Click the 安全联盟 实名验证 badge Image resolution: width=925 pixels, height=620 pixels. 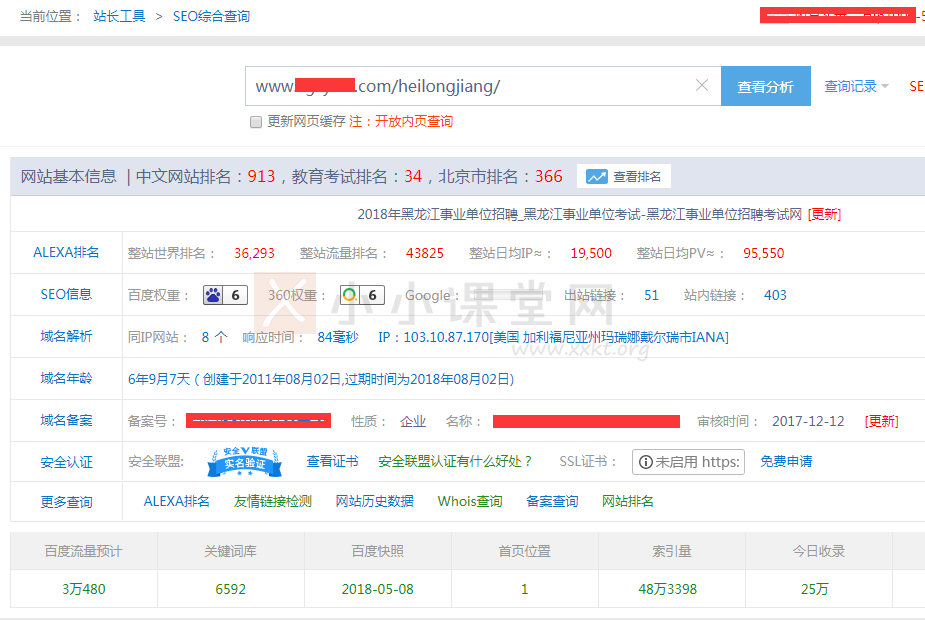pos(244,462)
